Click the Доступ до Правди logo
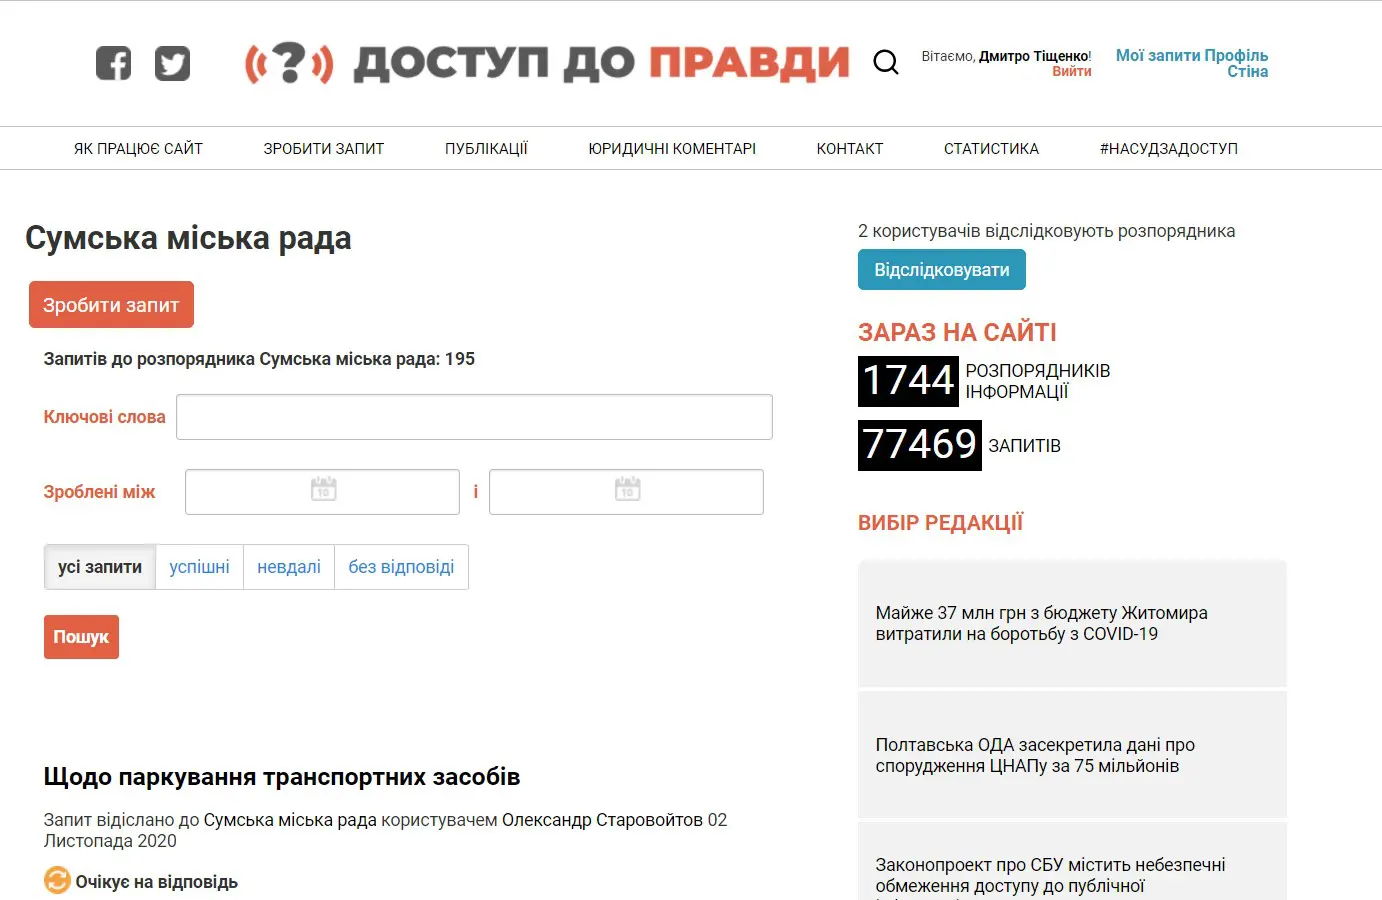The width and height of the screenshot is (1382, 900). (x=545, y=62)
